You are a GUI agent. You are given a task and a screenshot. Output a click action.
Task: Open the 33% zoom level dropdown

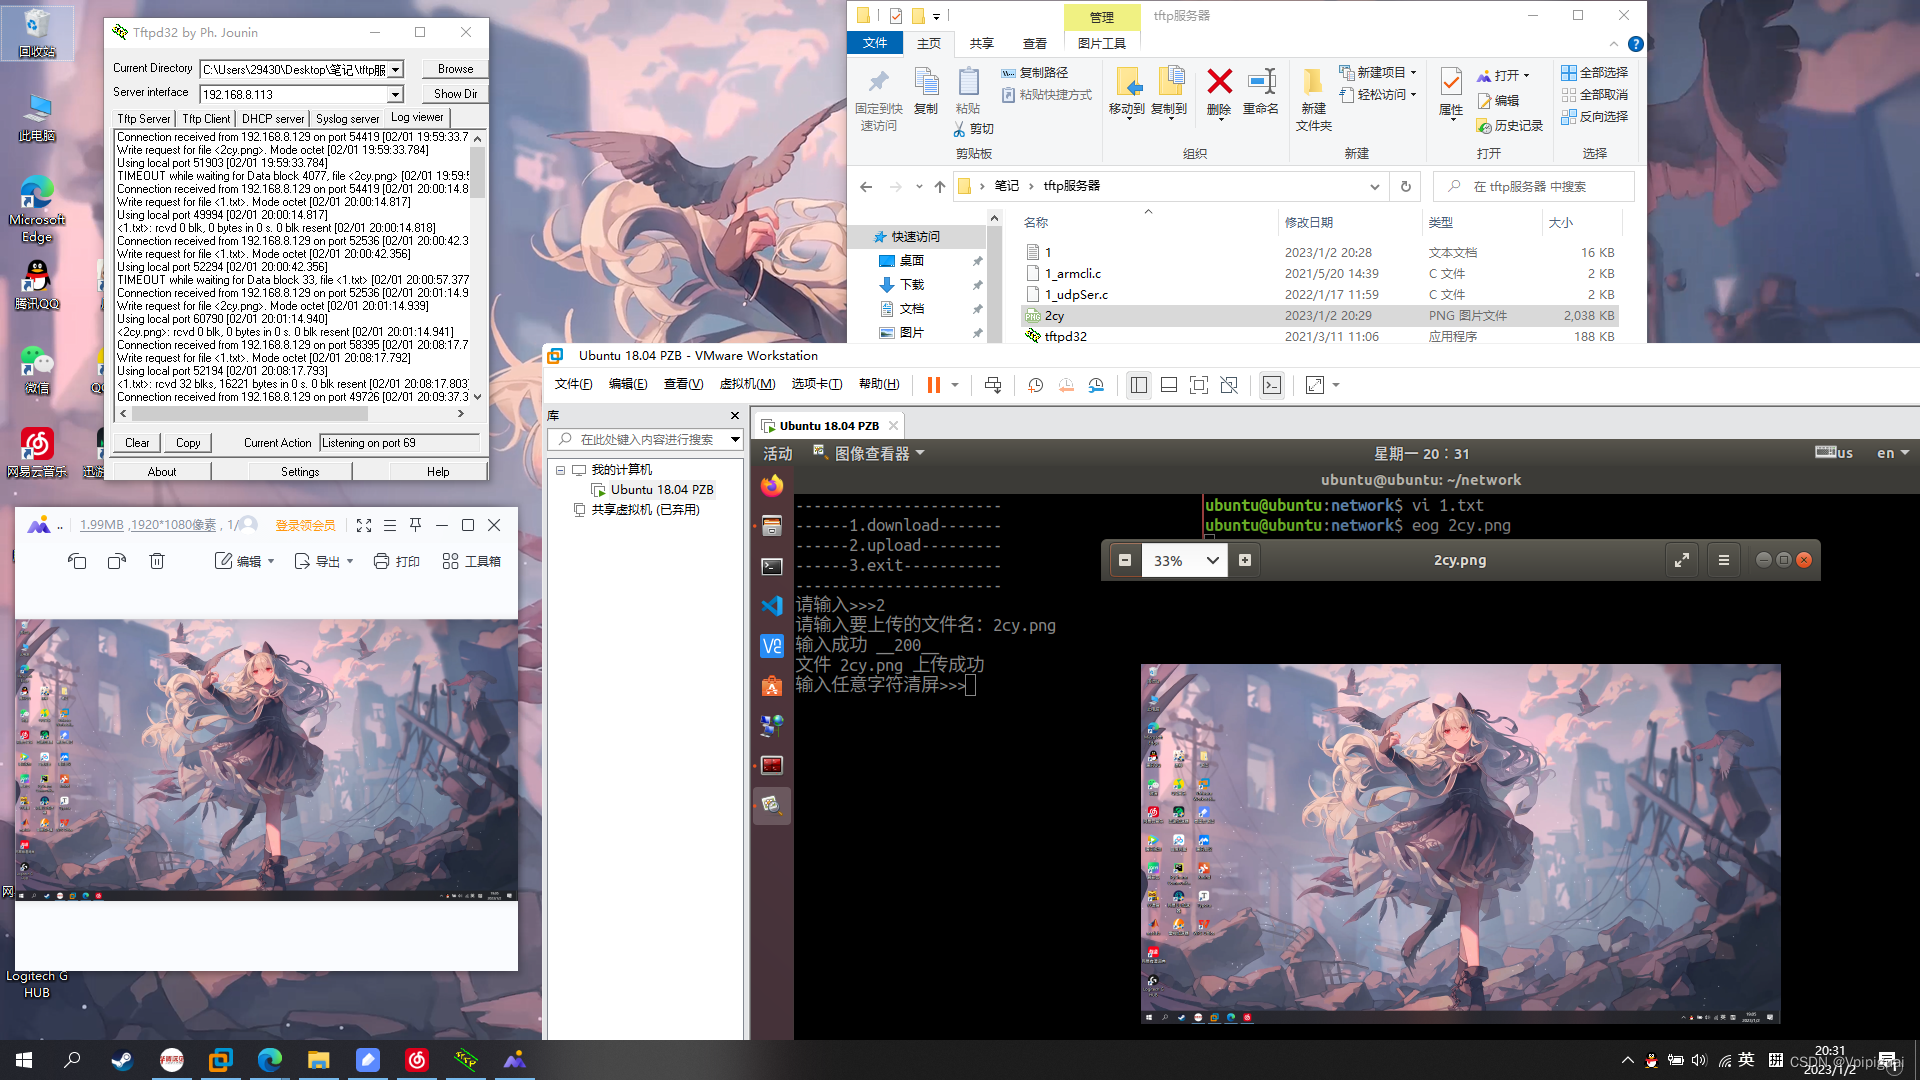click(1212, 561)
